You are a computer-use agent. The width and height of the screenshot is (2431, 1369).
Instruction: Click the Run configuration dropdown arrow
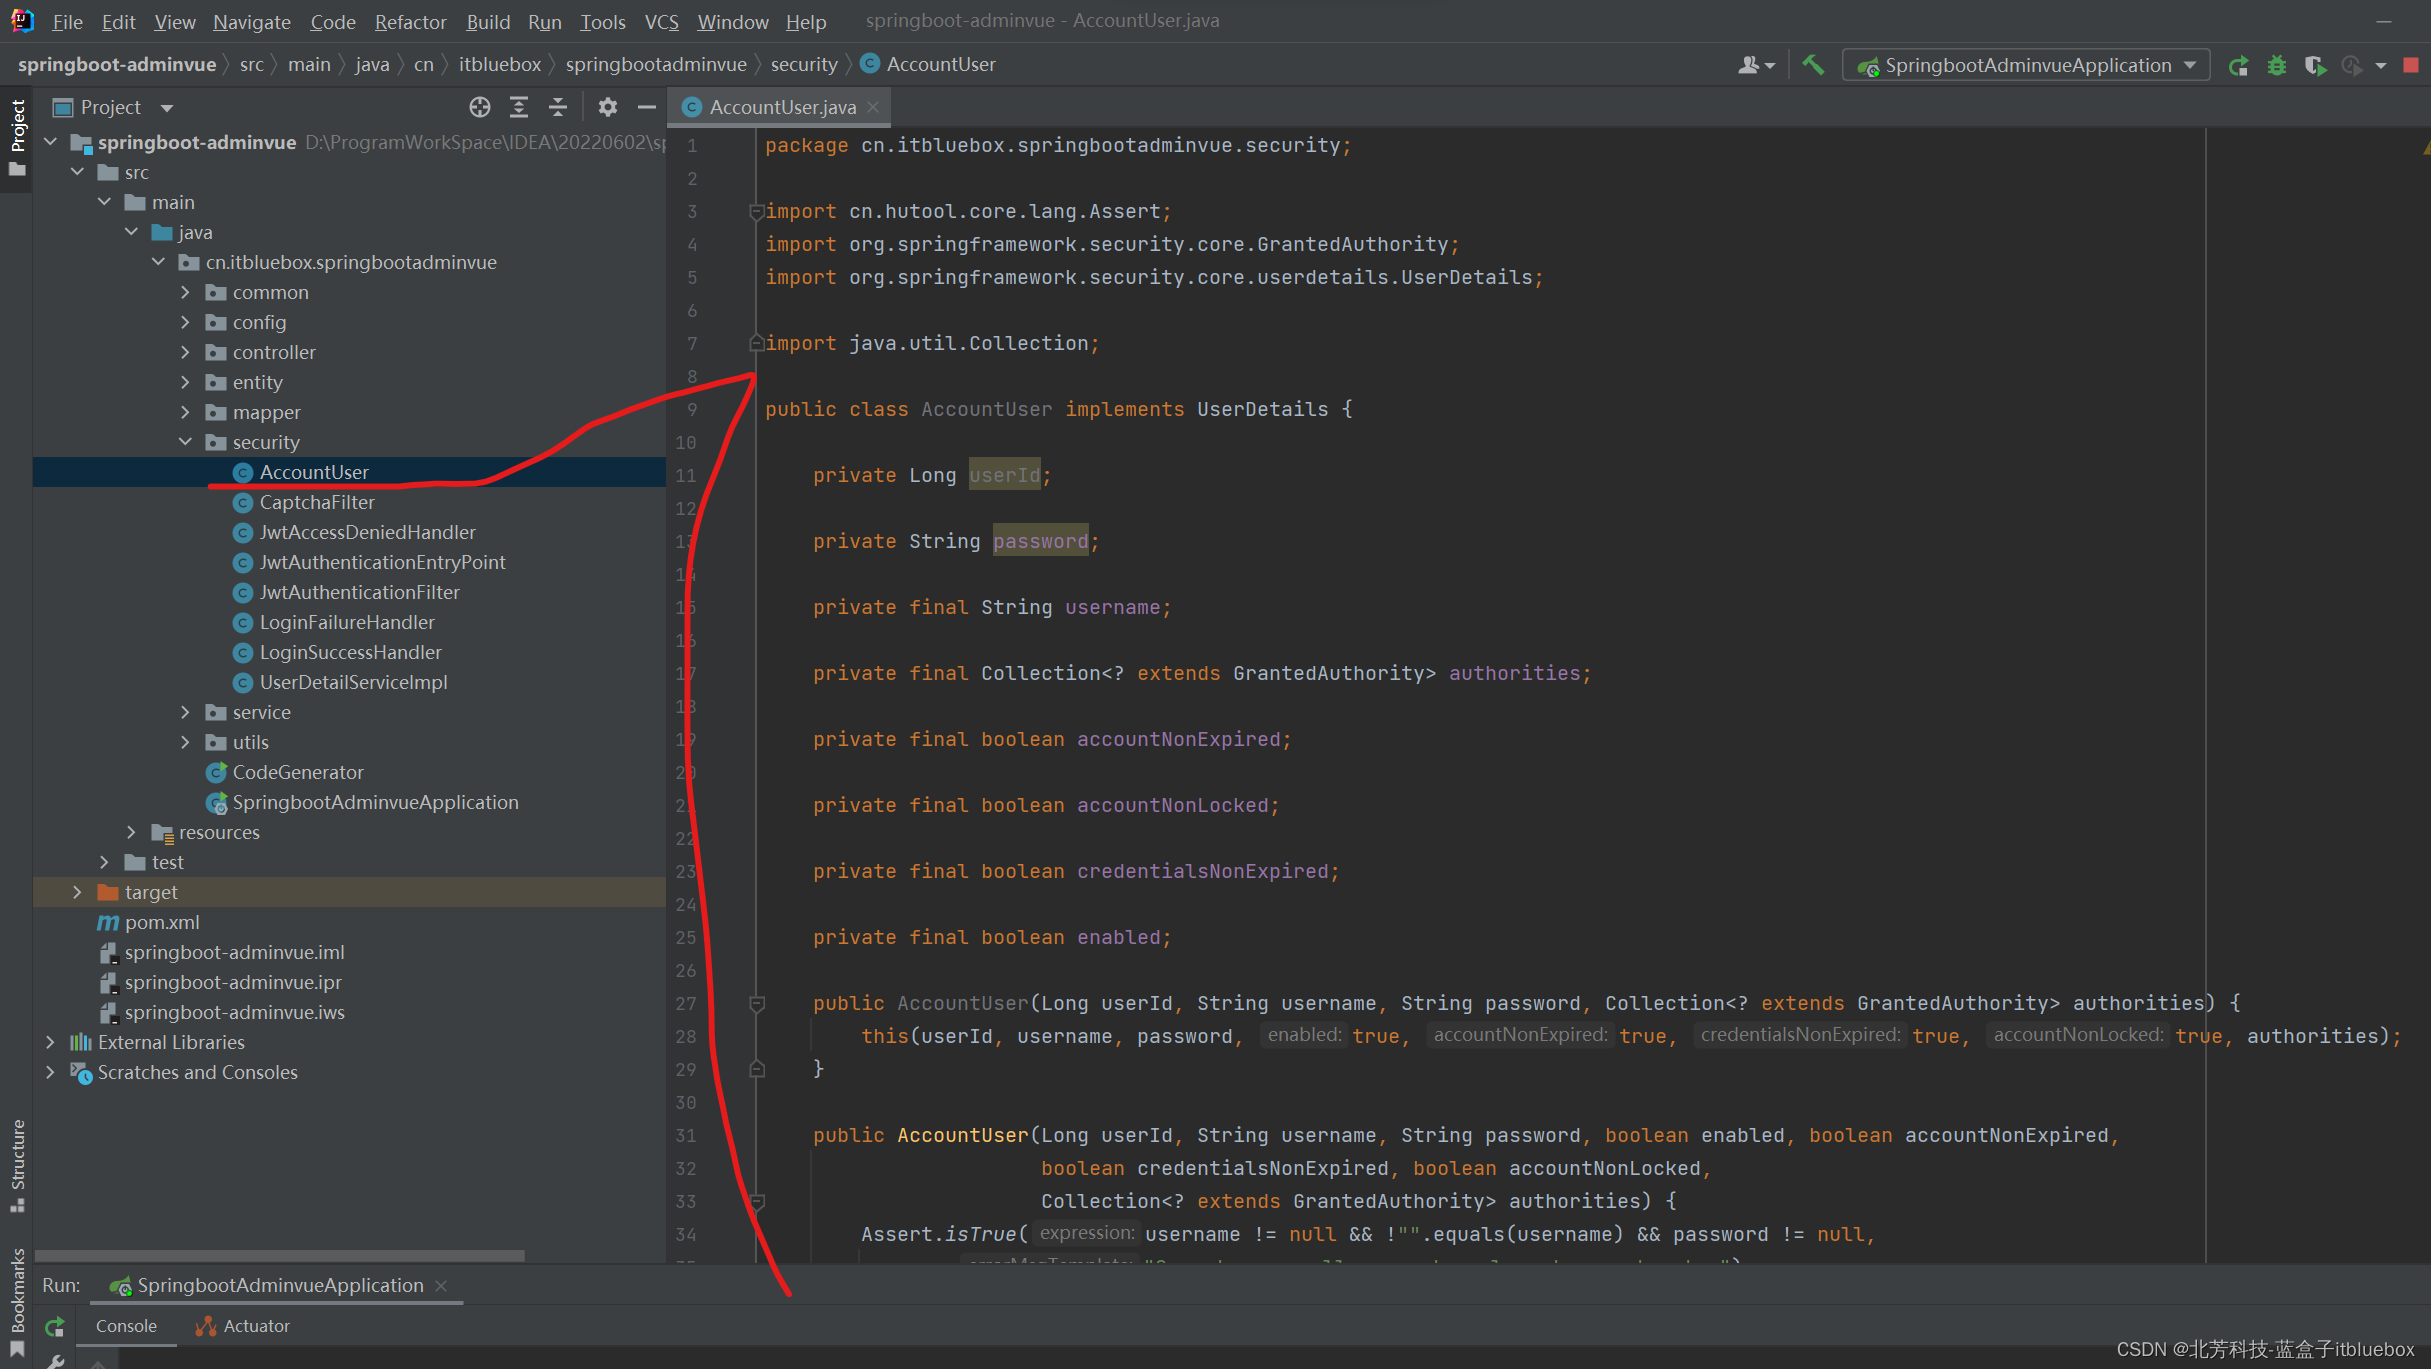coord(2194,65)
